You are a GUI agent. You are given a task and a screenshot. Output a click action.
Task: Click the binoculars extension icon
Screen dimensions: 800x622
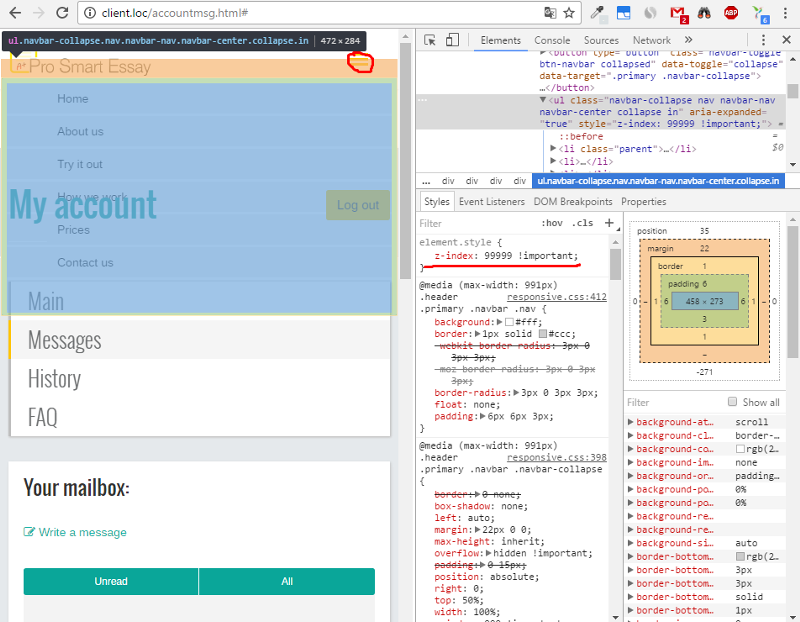[705, 13]
